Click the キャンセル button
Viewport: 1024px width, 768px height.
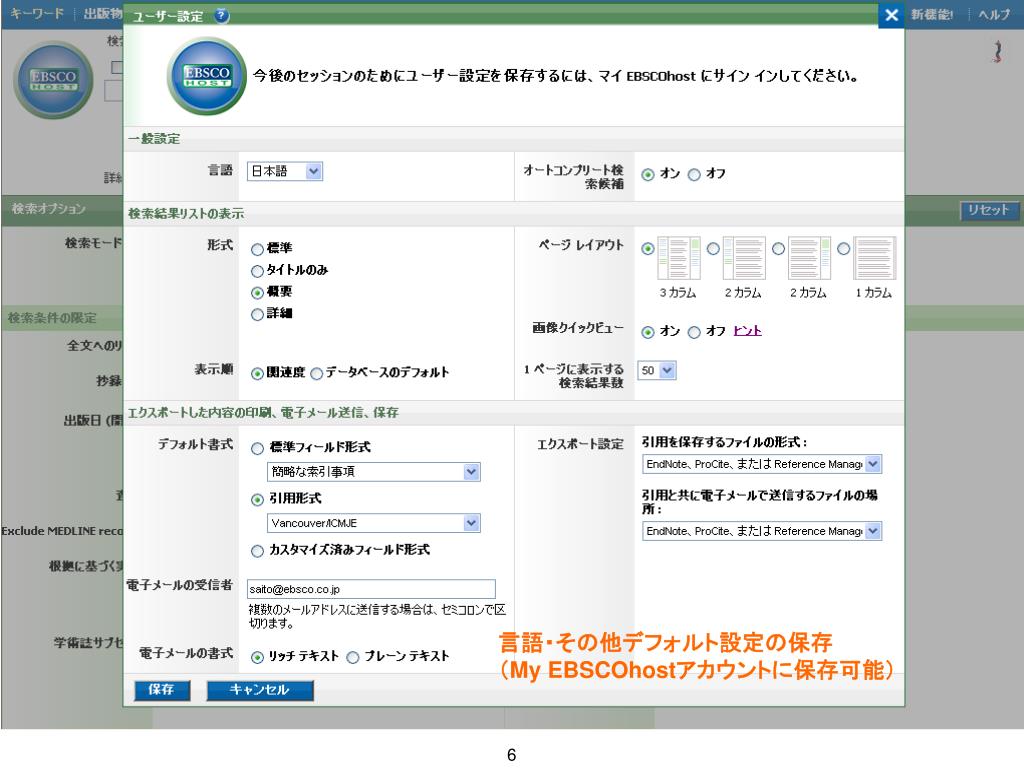click(x=260, y=690)
